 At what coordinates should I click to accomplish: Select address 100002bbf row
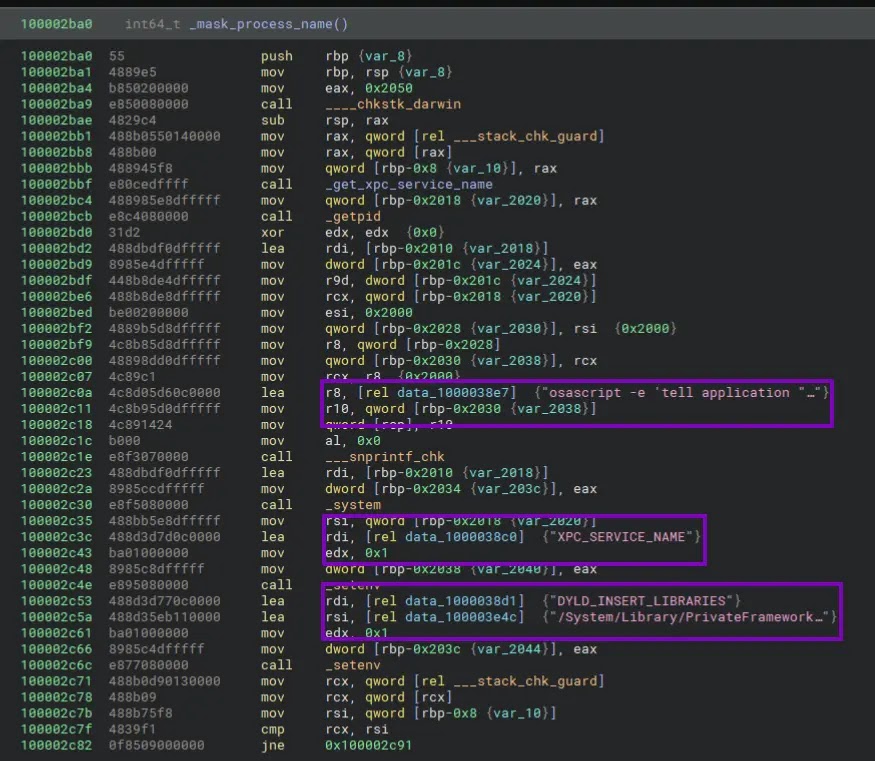click(x=56, y=184)
